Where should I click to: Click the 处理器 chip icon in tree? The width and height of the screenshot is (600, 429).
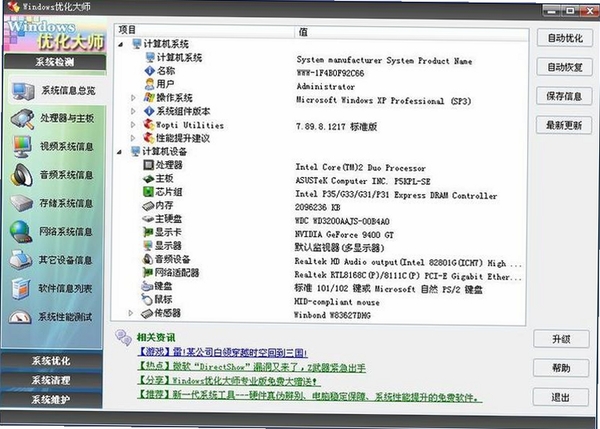(x=148, y=165)
